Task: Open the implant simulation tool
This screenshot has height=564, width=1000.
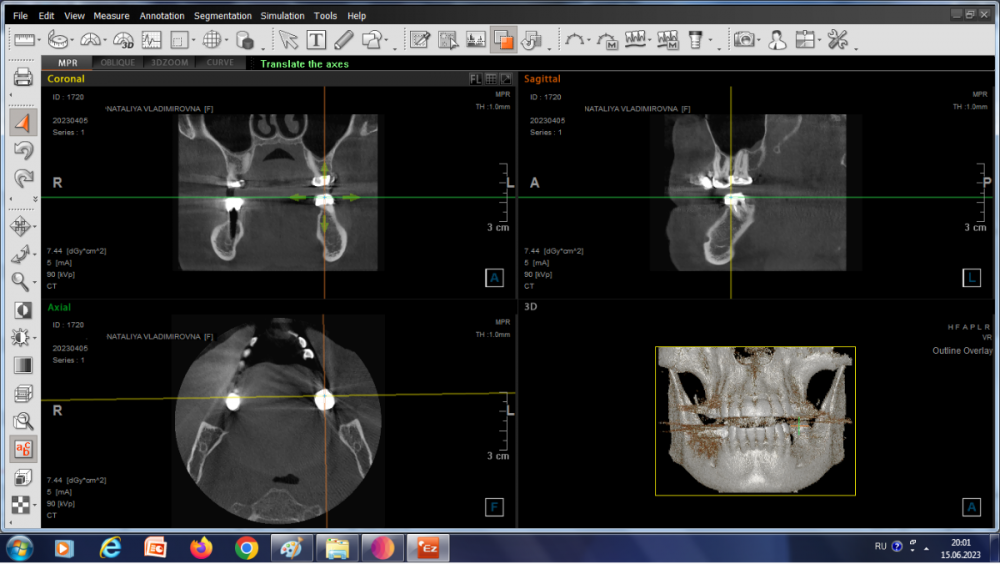Action: point(693,40)
